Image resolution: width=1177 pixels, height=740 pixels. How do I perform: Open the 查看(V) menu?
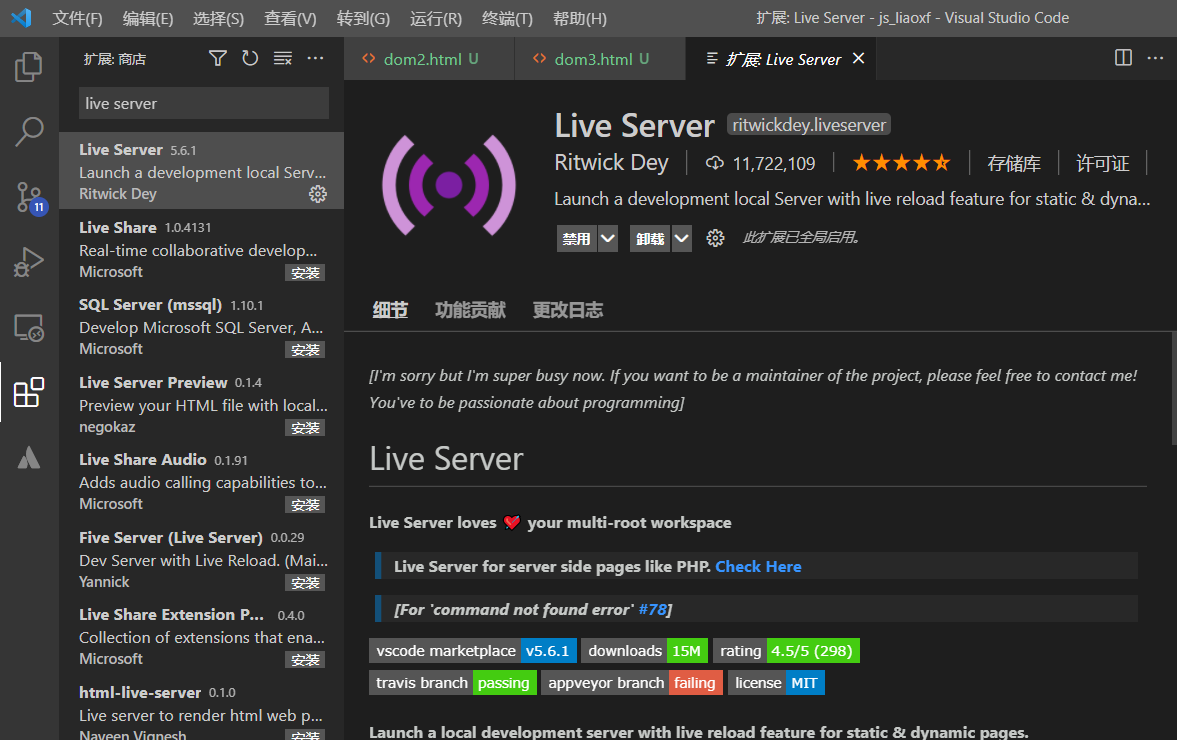290,18
